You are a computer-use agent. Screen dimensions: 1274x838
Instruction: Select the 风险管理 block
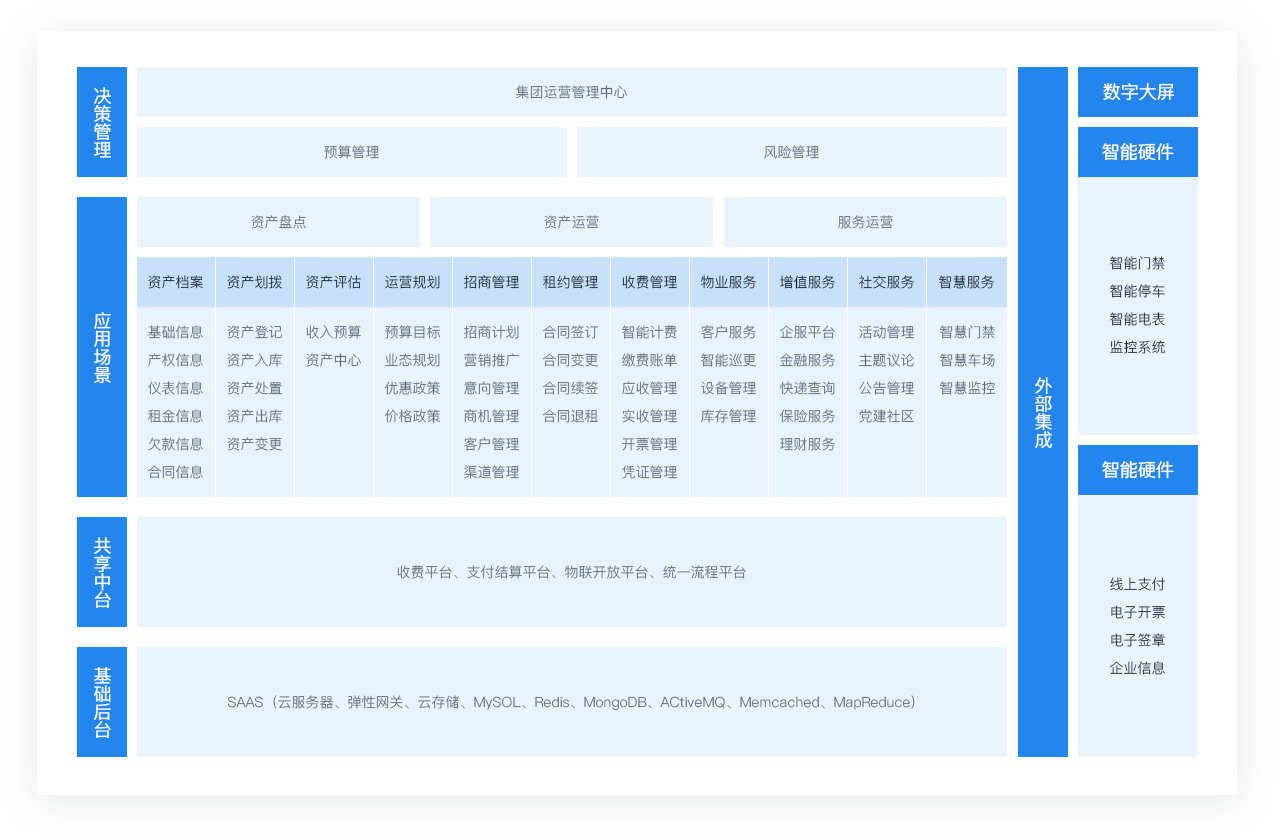coord(791,152)
